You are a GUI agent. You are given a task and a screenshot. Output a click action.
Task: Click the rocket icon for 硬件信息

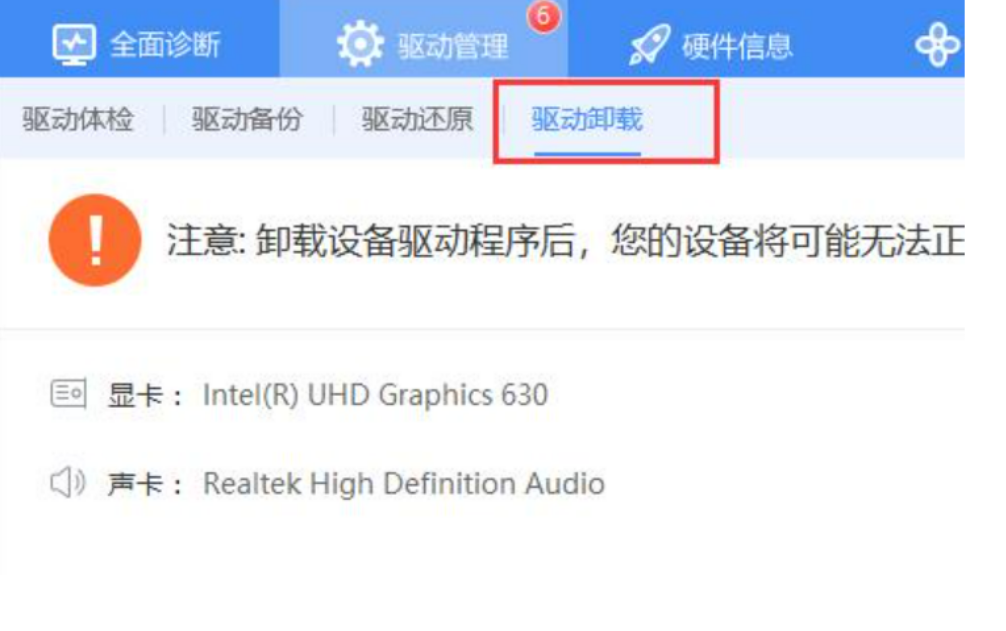pos(649,44)
